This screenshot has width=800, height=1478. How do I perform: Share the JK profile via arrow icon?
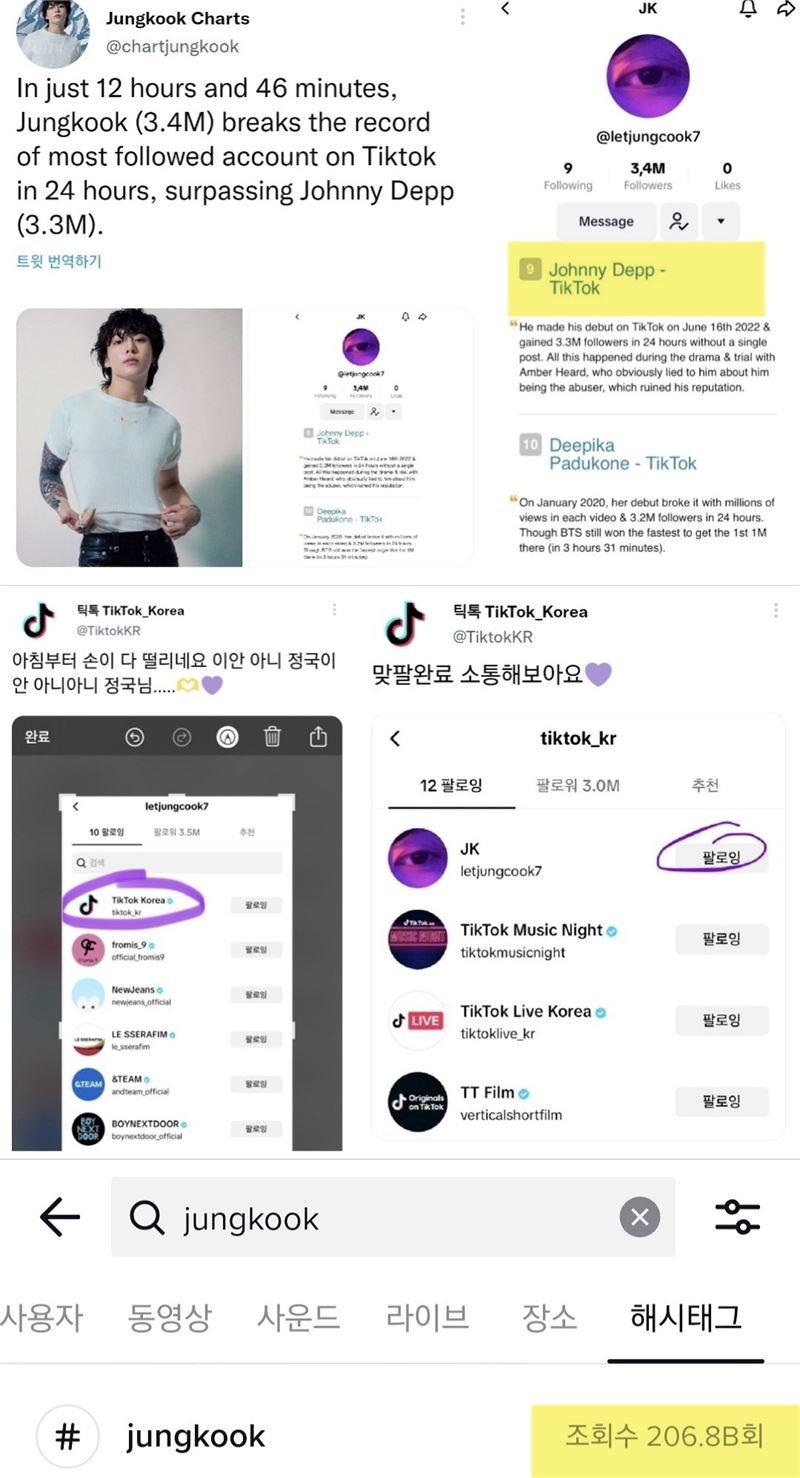(786, 9)
